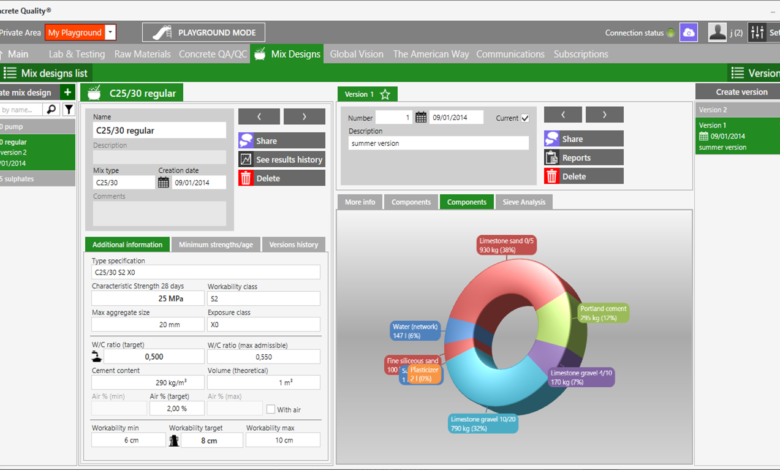
Task: Click the W/C ratio target calculation icon
Action: coord(97,356)
